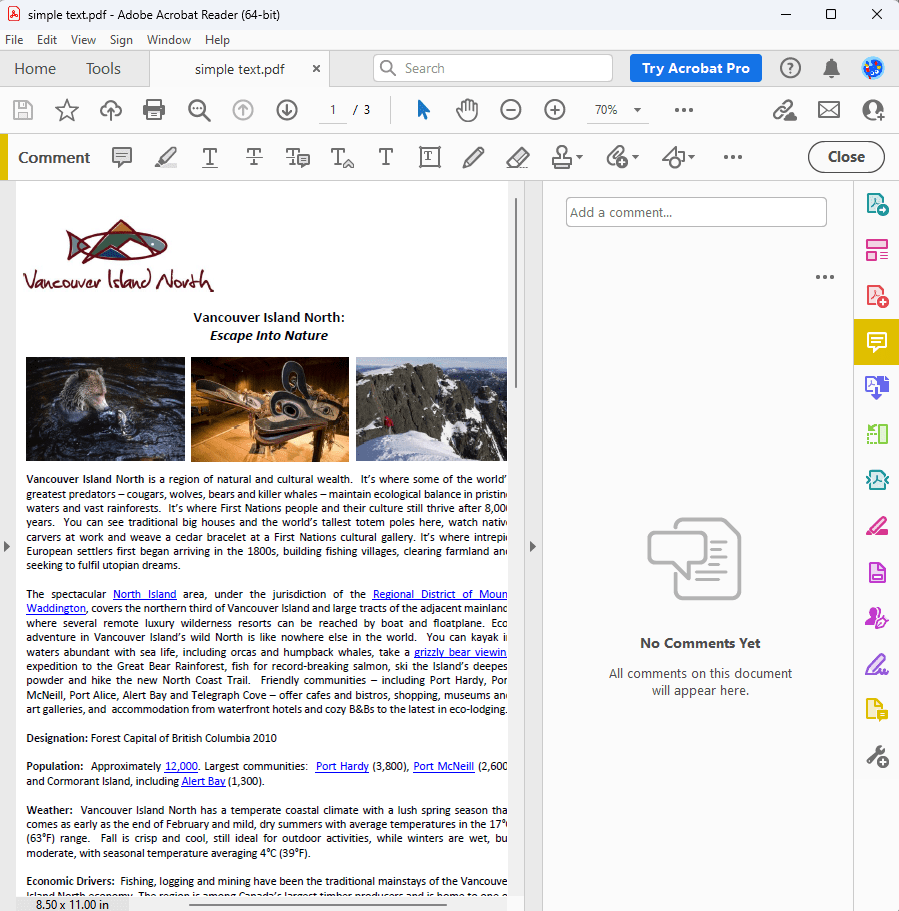Viewport: 899px width, 911px height.
Task: Open the Port Hardy hyperlink
Action: click(342, 766)
